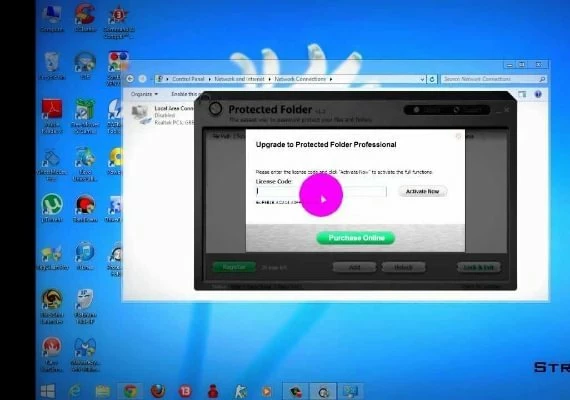Viewport: 570px width, 400px height.
Task: Launch the uTorrent desktop shortcut
Action: 52,208
